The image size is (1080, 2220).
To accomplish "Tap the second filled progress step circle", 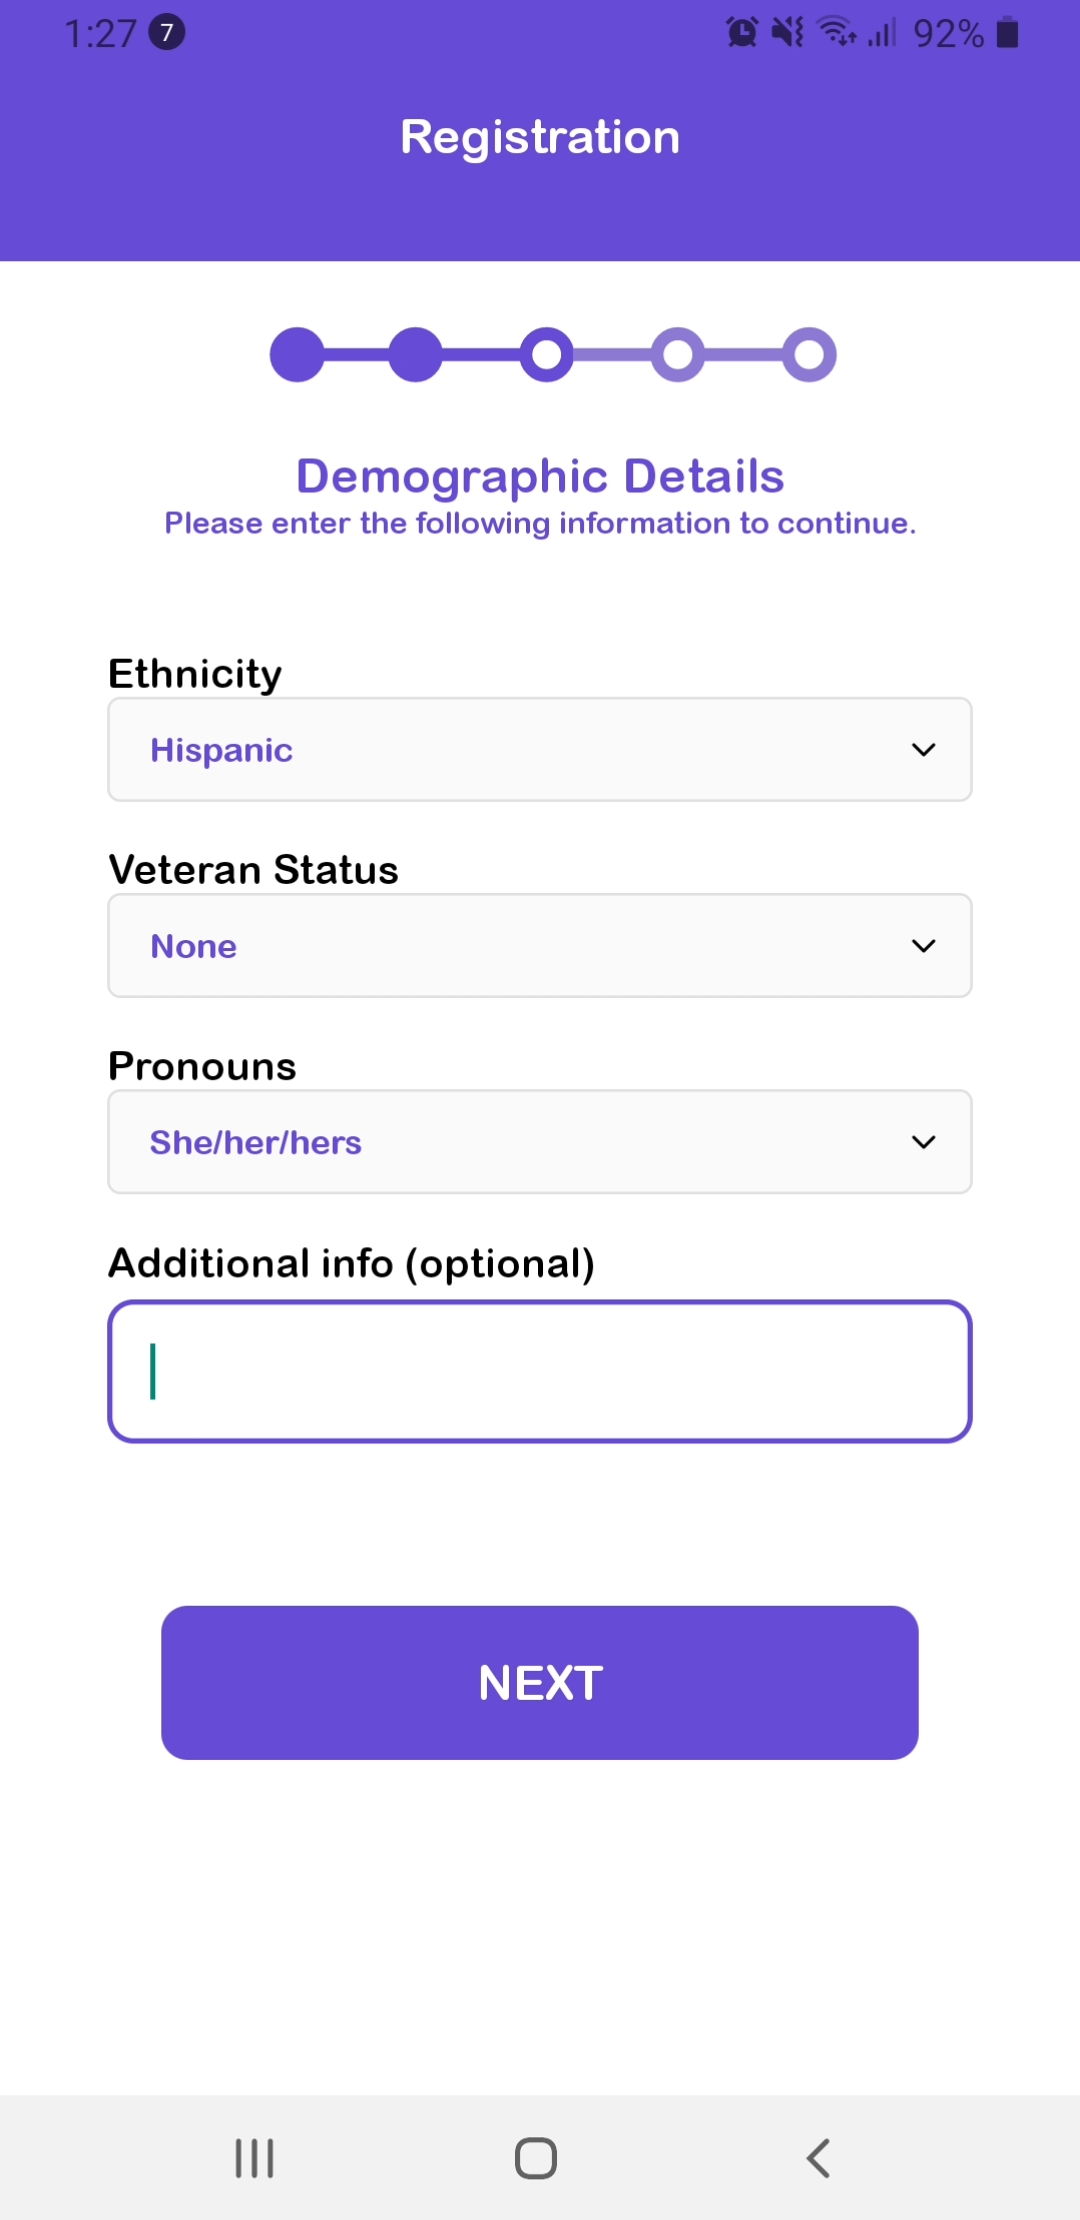I will [415, 354].
